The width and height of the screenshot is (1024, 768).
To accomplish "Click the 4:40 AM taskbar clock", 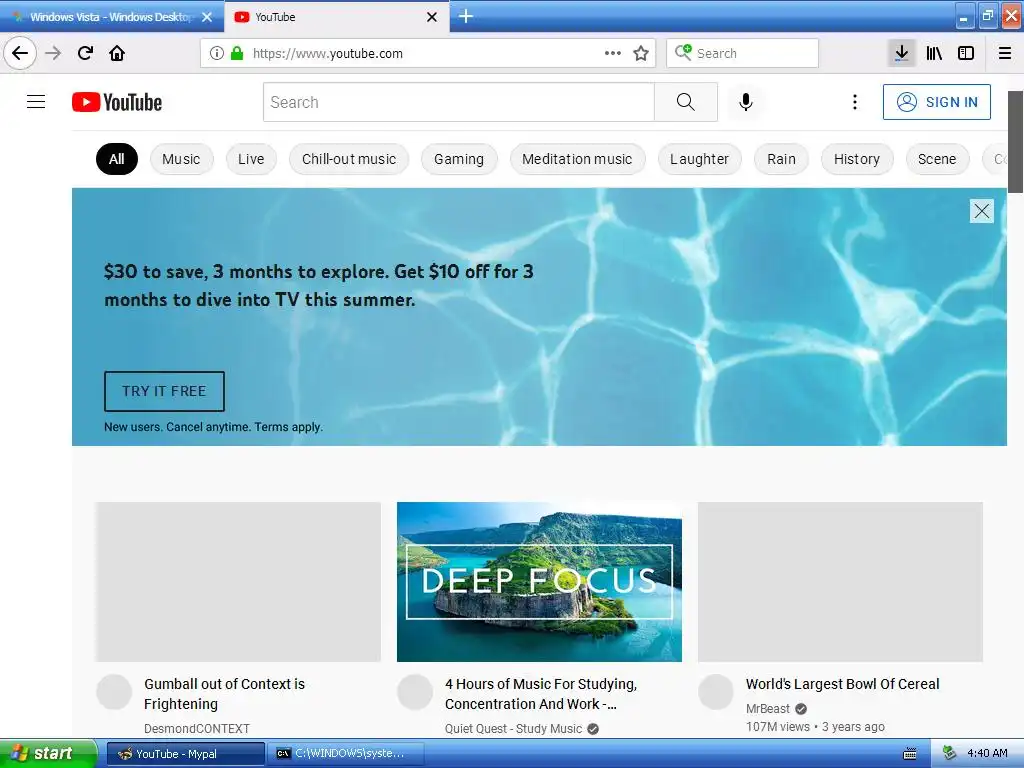I will coord(987,754).
